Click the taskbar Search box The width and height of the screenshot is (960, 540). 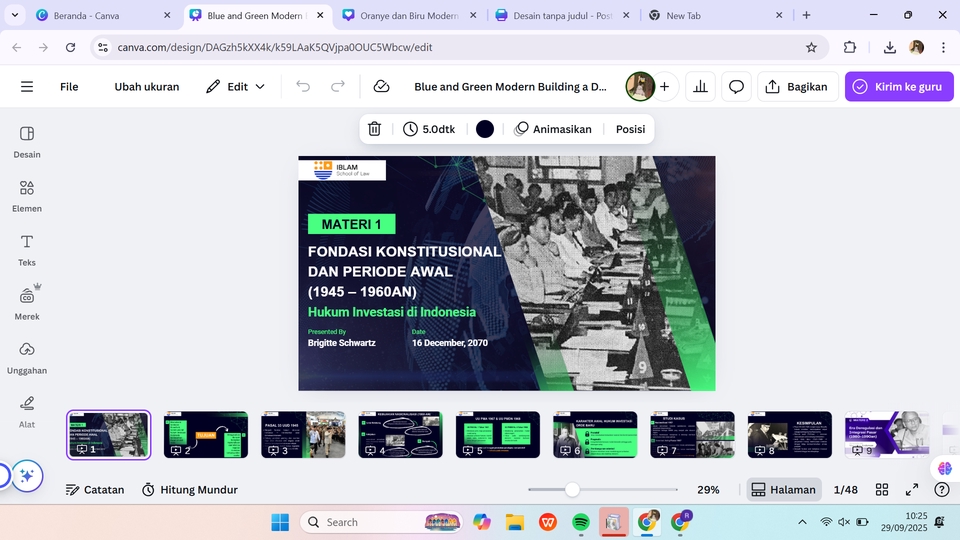381,522
